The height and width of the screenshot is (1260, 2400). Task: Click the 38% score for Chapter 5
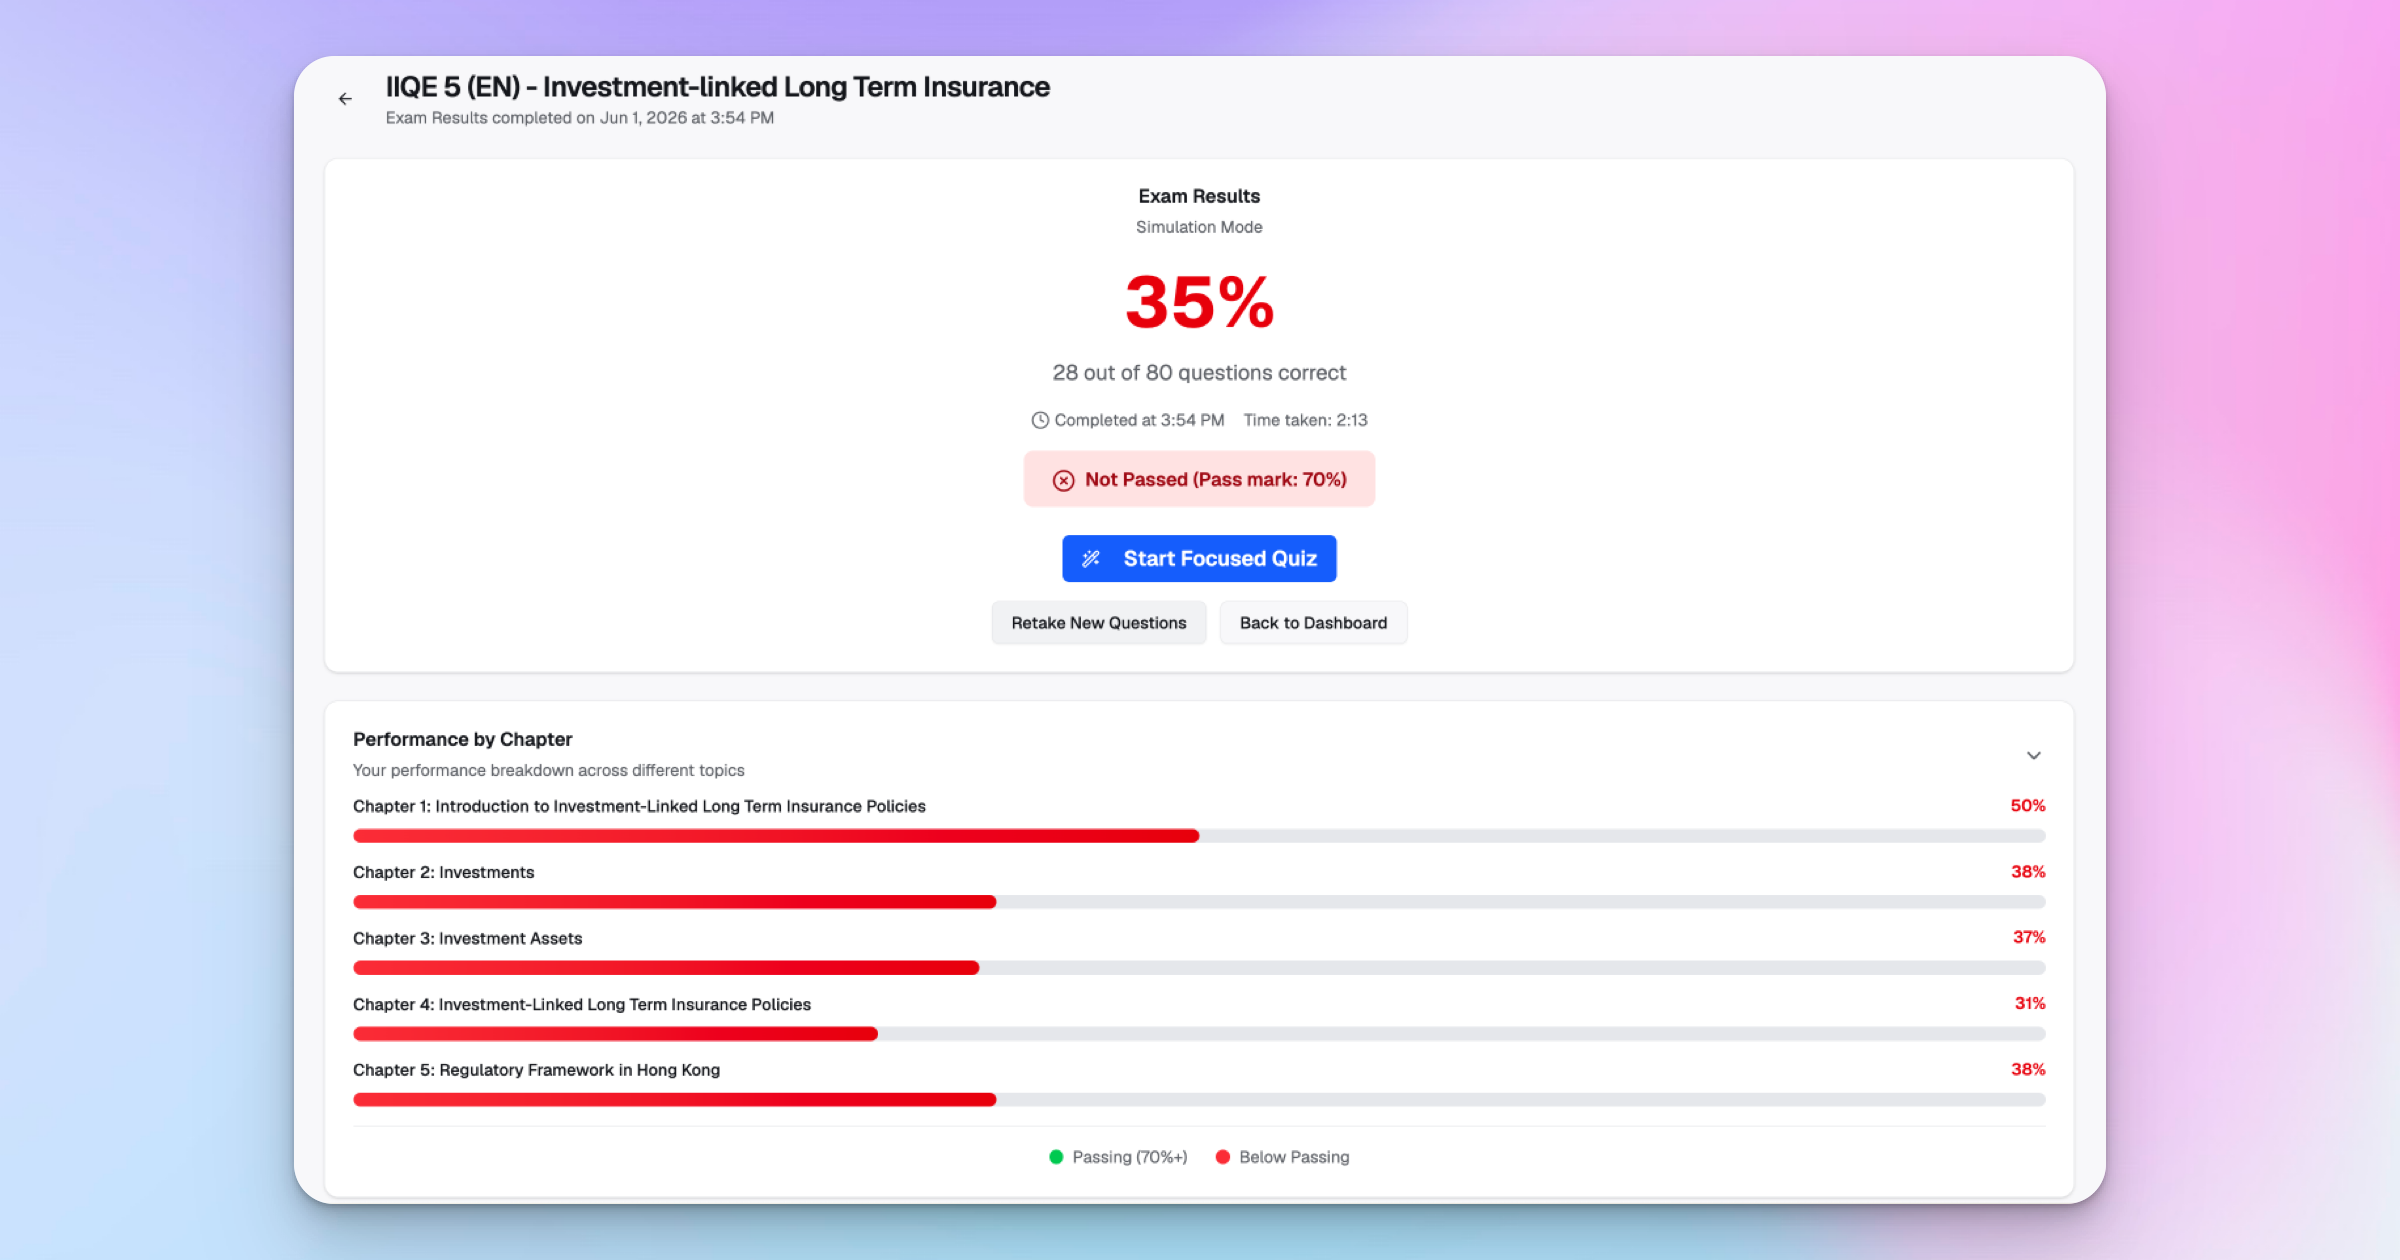2028,1069
